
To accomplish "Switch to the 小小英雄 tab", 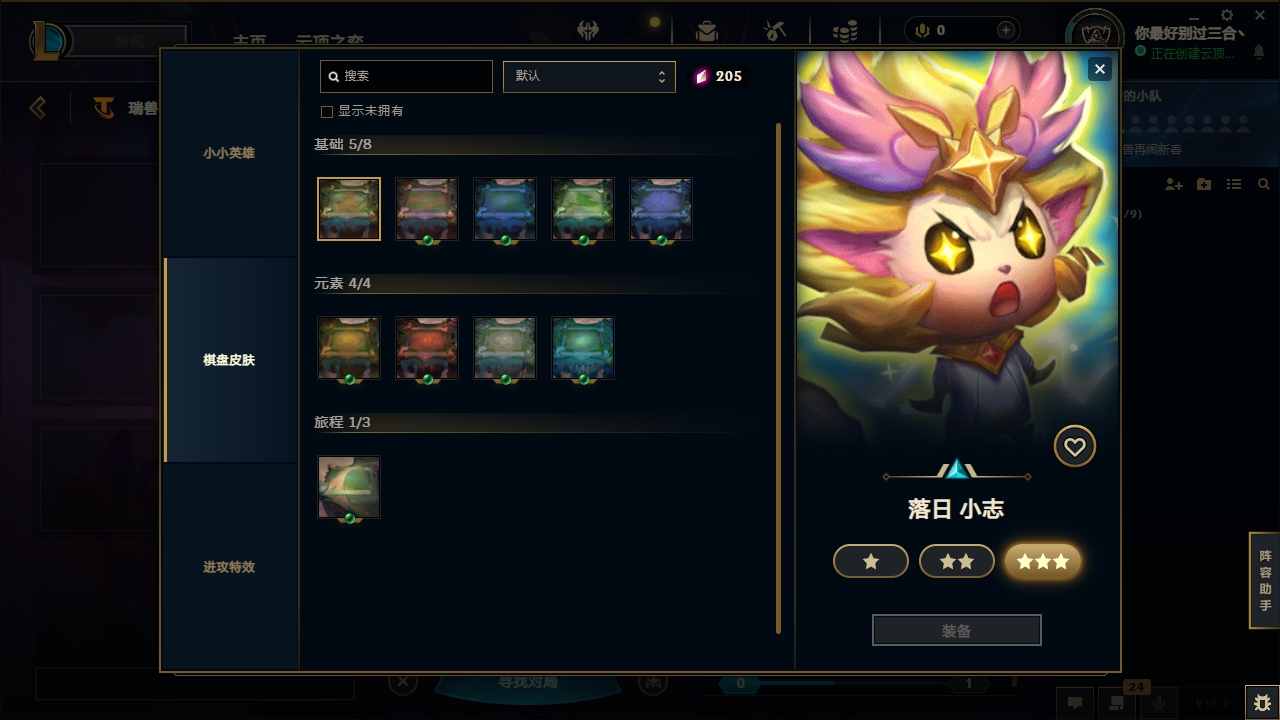I will click(230, 153).
